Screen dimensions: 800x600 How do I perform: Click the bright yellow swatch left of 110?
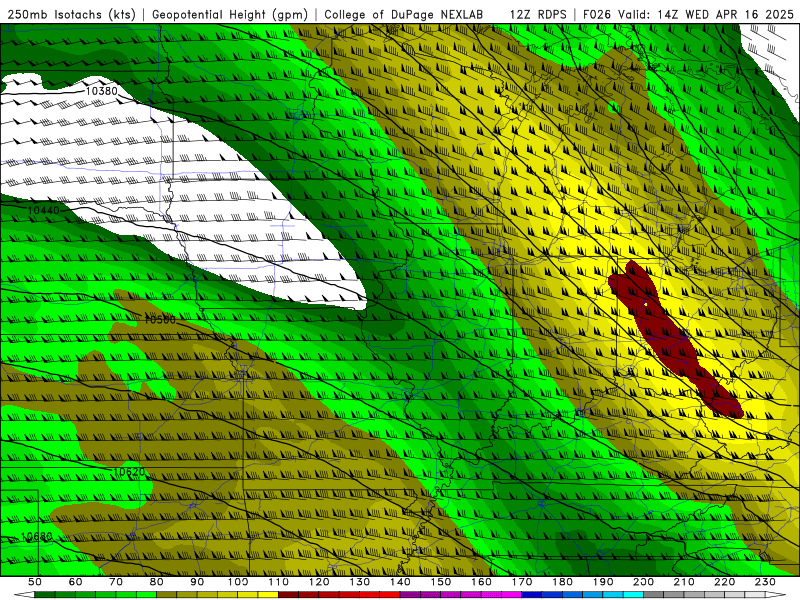click(x=268, y=595)
